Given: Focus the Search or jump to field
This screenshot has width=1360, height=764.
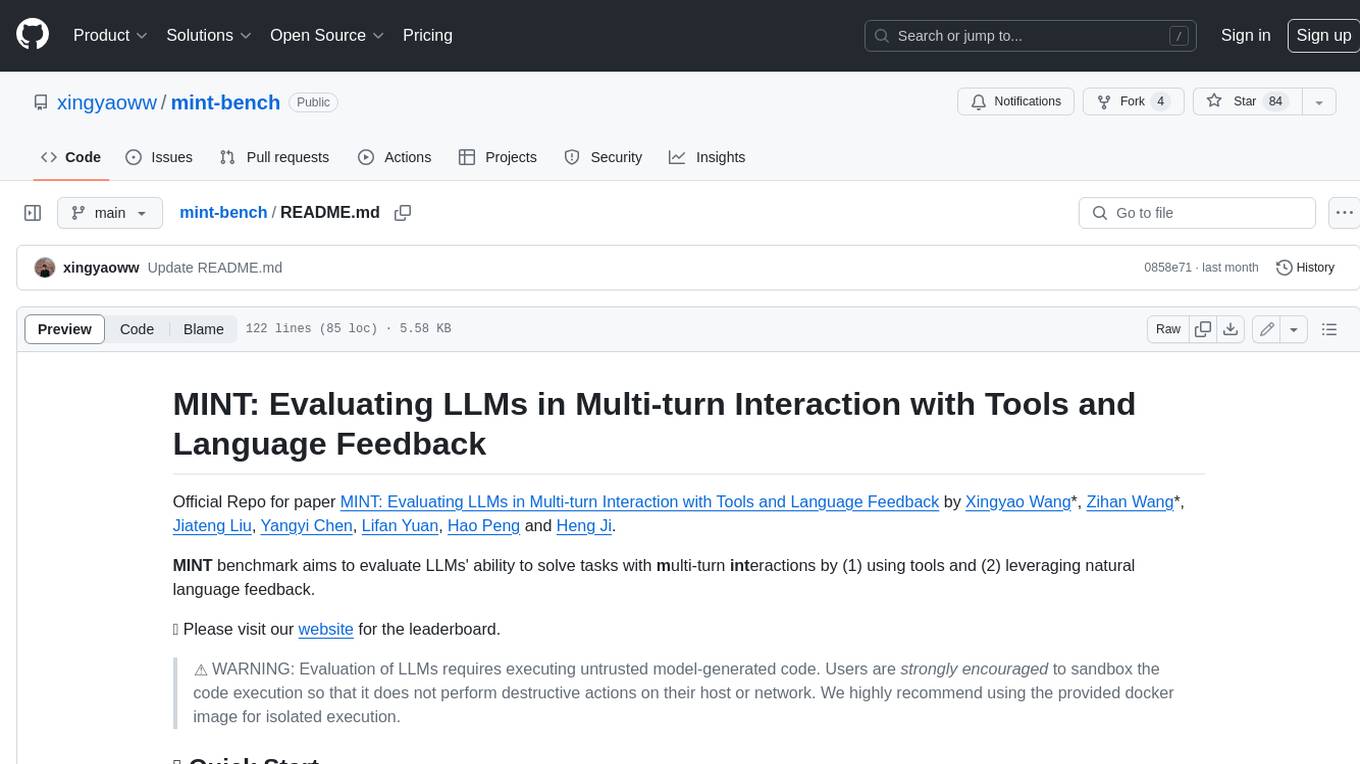Looking at the screenshot, I should (1031, 36).
